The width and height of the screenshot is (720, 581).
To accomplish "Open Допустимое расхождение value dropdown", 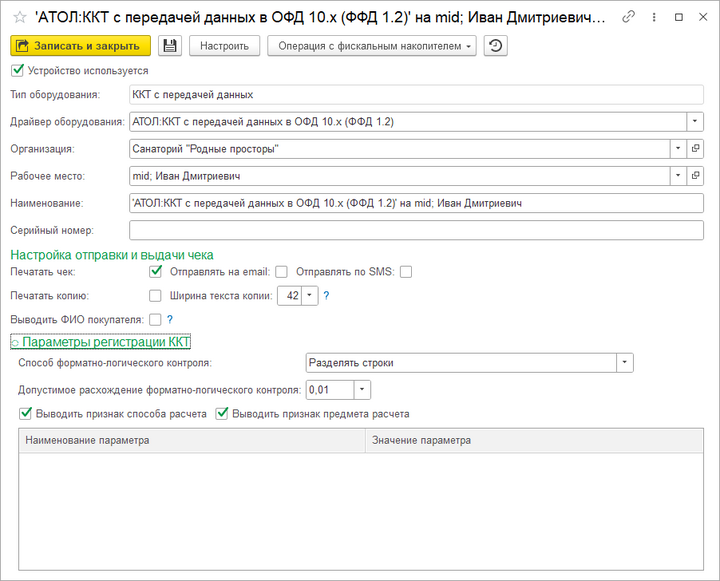I will coord(362,390).
